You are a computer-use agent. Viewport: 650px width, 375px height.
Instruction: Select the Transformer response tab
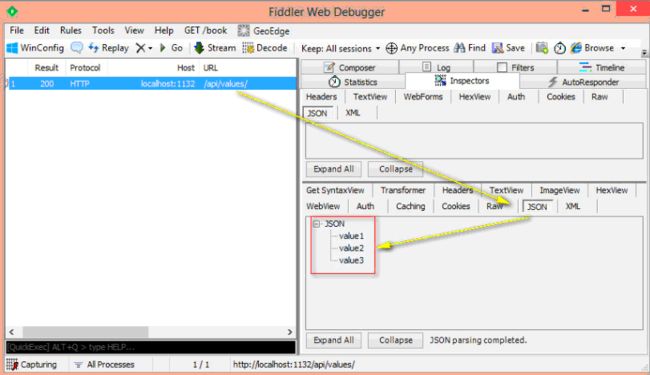(403, 190)
